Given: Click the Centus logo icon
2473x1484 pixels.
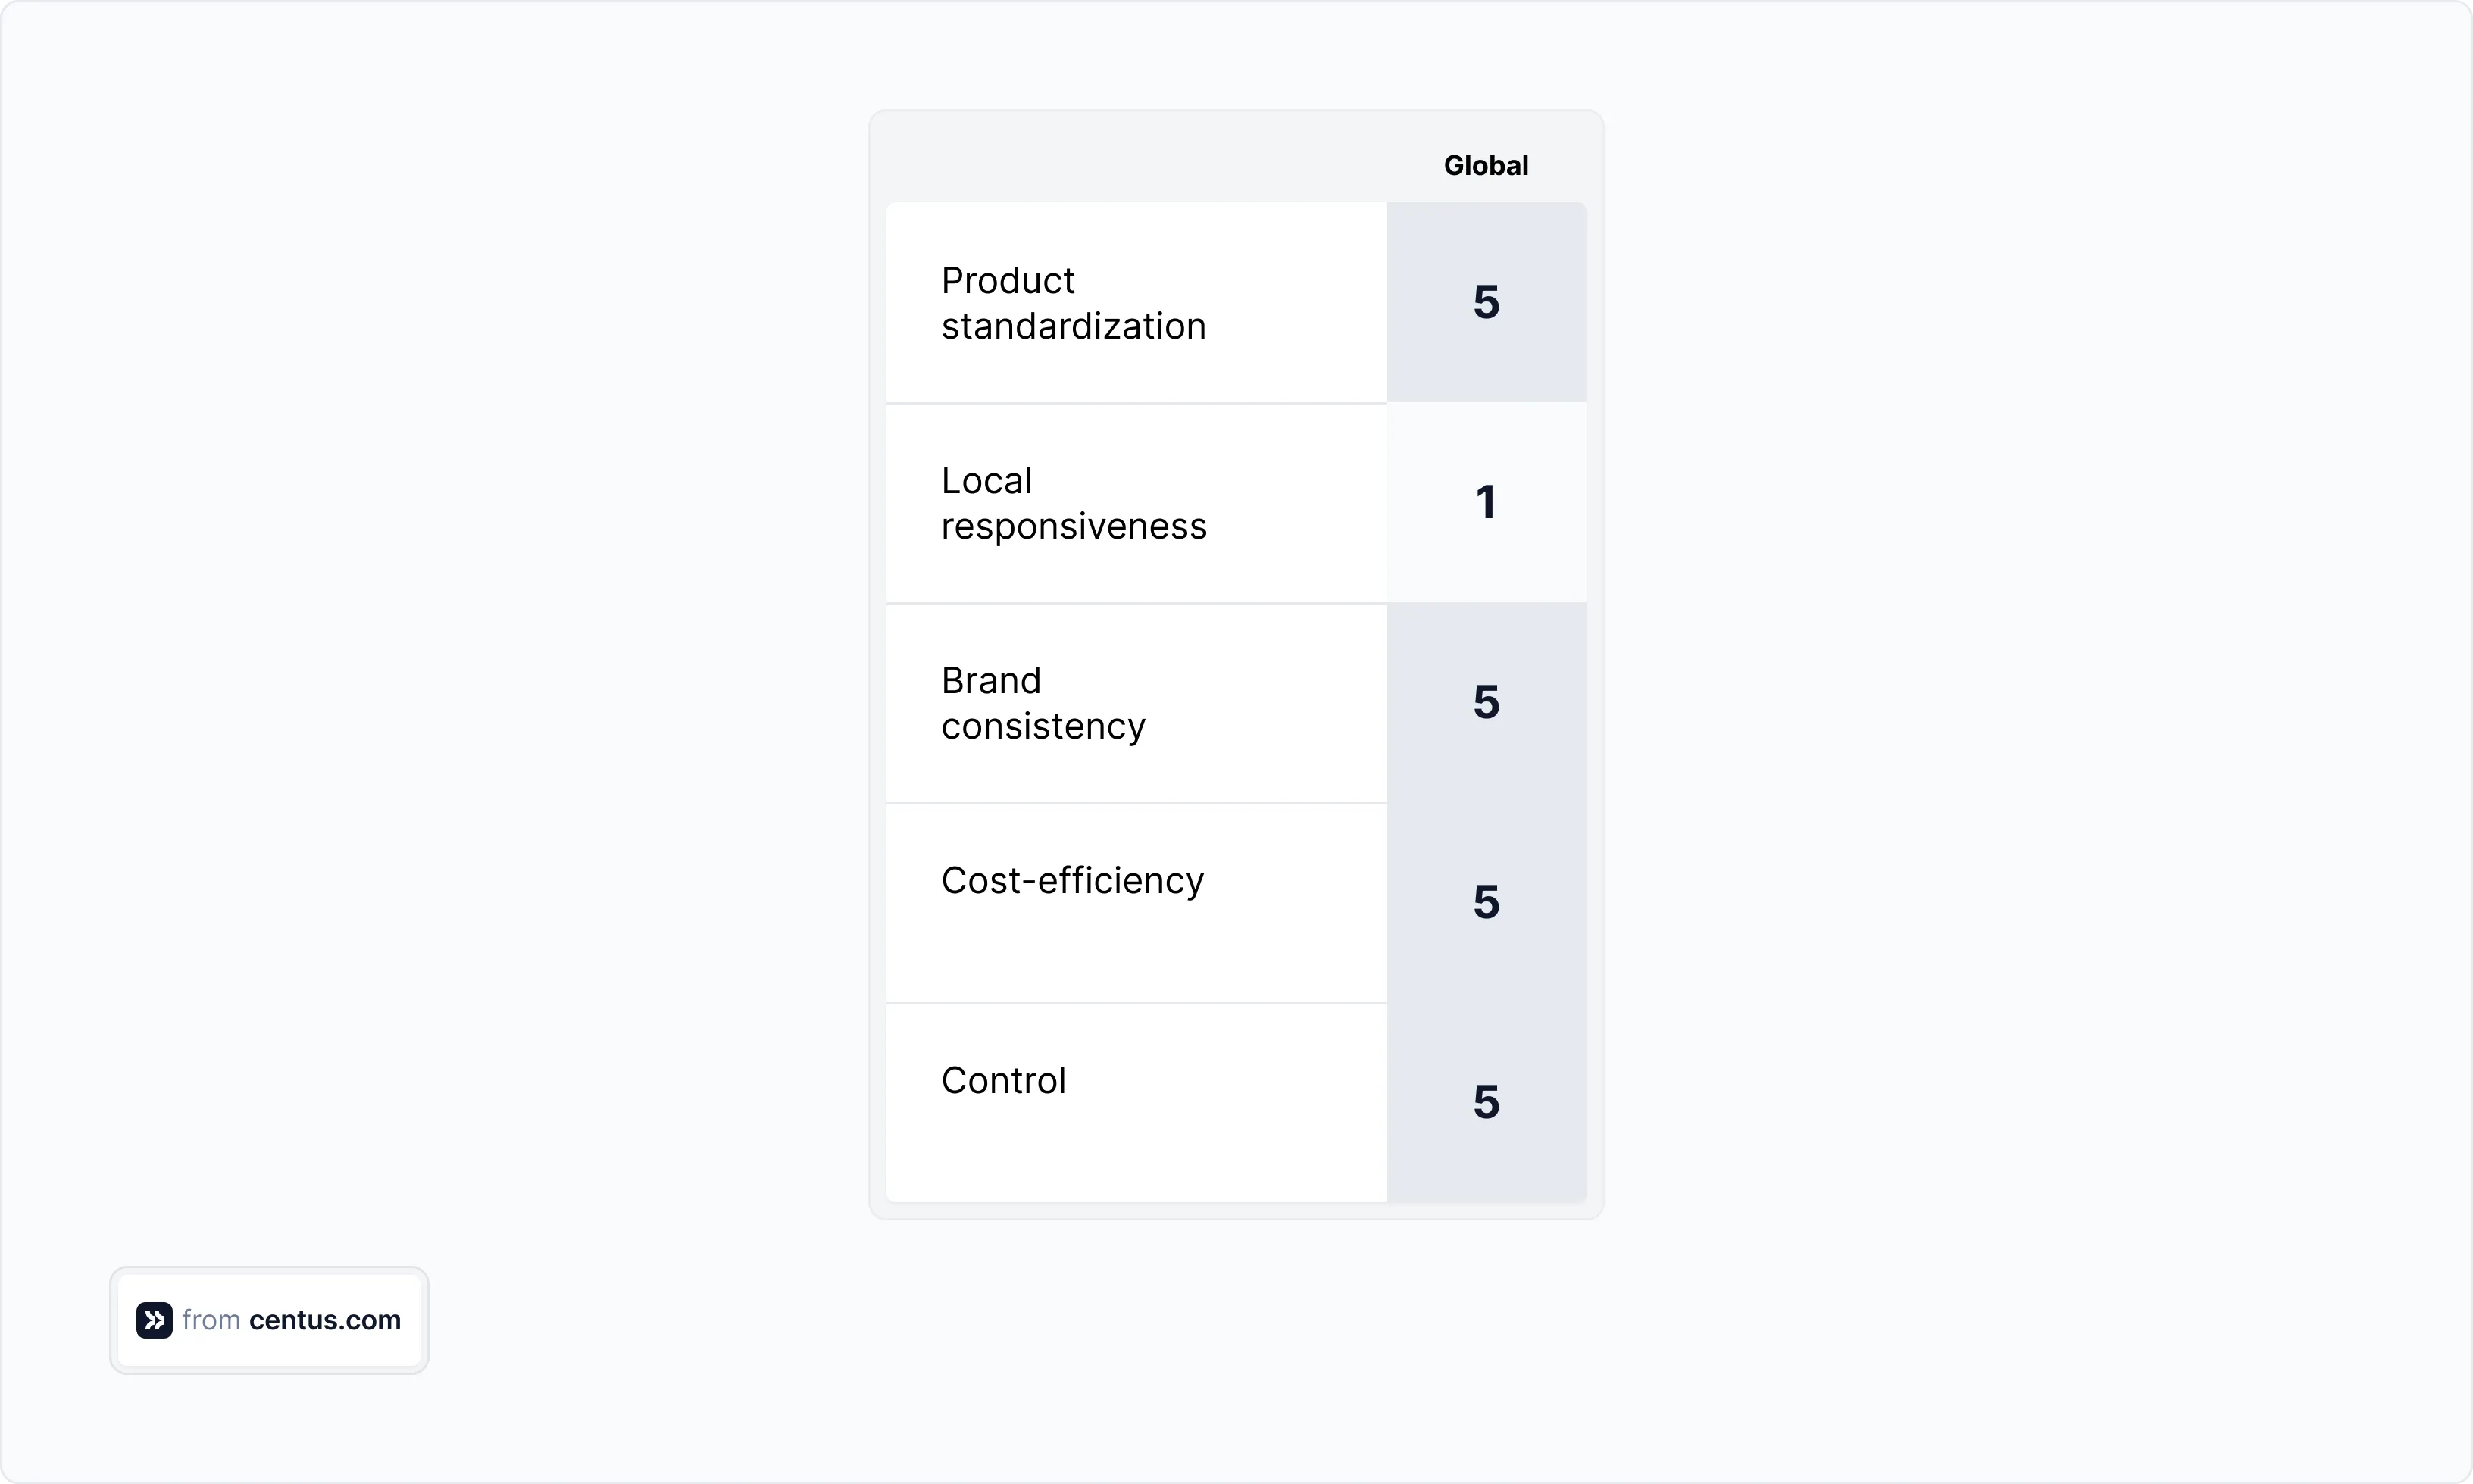Looking at the screenshot, I should pyautogui.click(x=154, y=1320).
